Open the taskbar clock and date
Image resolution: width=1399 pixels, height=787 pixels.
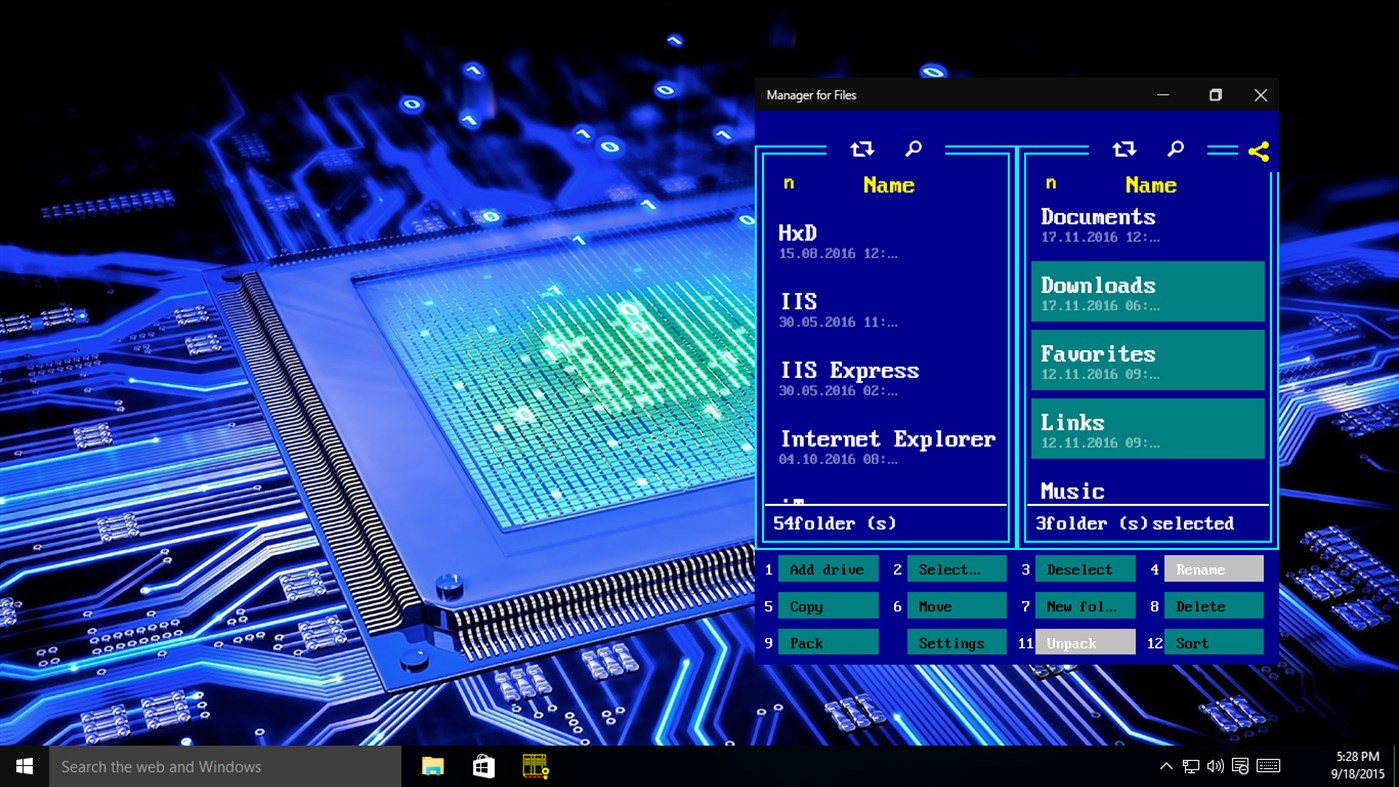(1357, 766)
